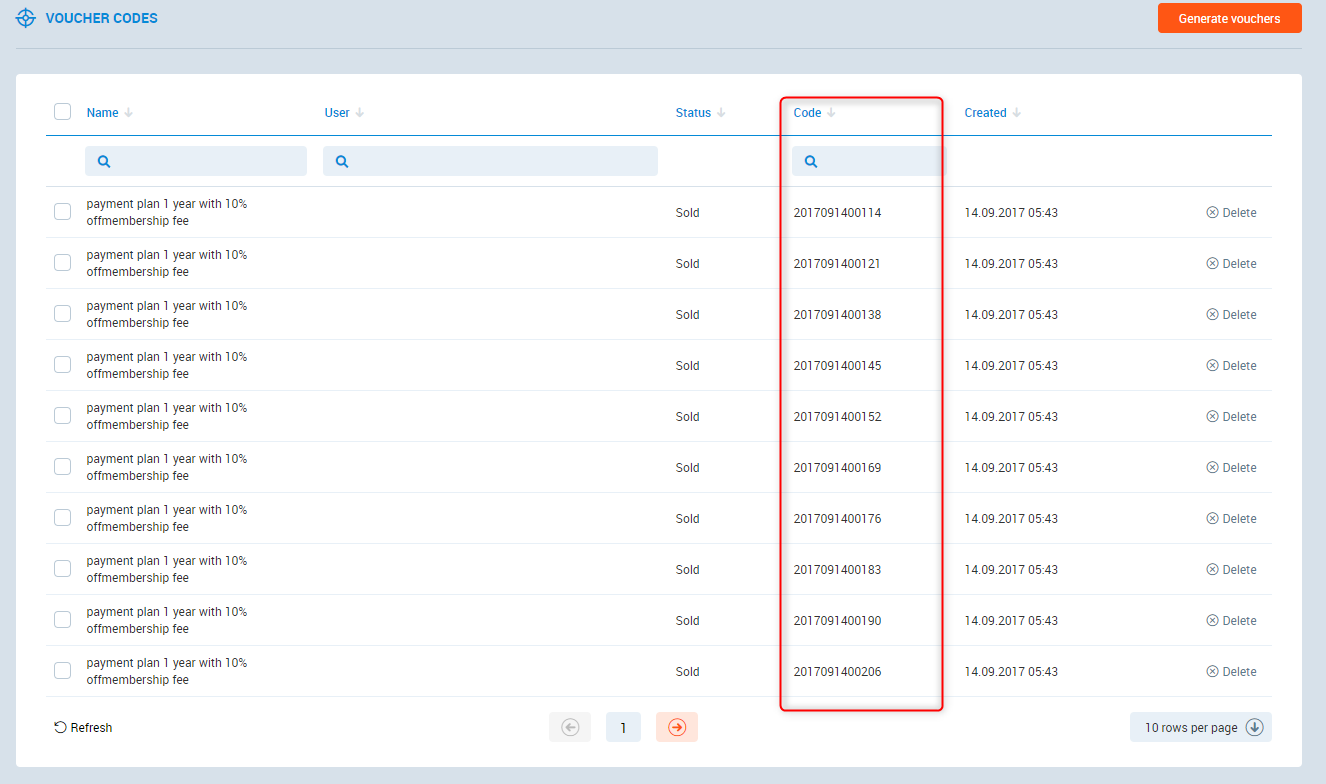Screen dimensions: 1326x784
Task: Toggle the select-all checkbox in header
Action: tap(62, 111)
